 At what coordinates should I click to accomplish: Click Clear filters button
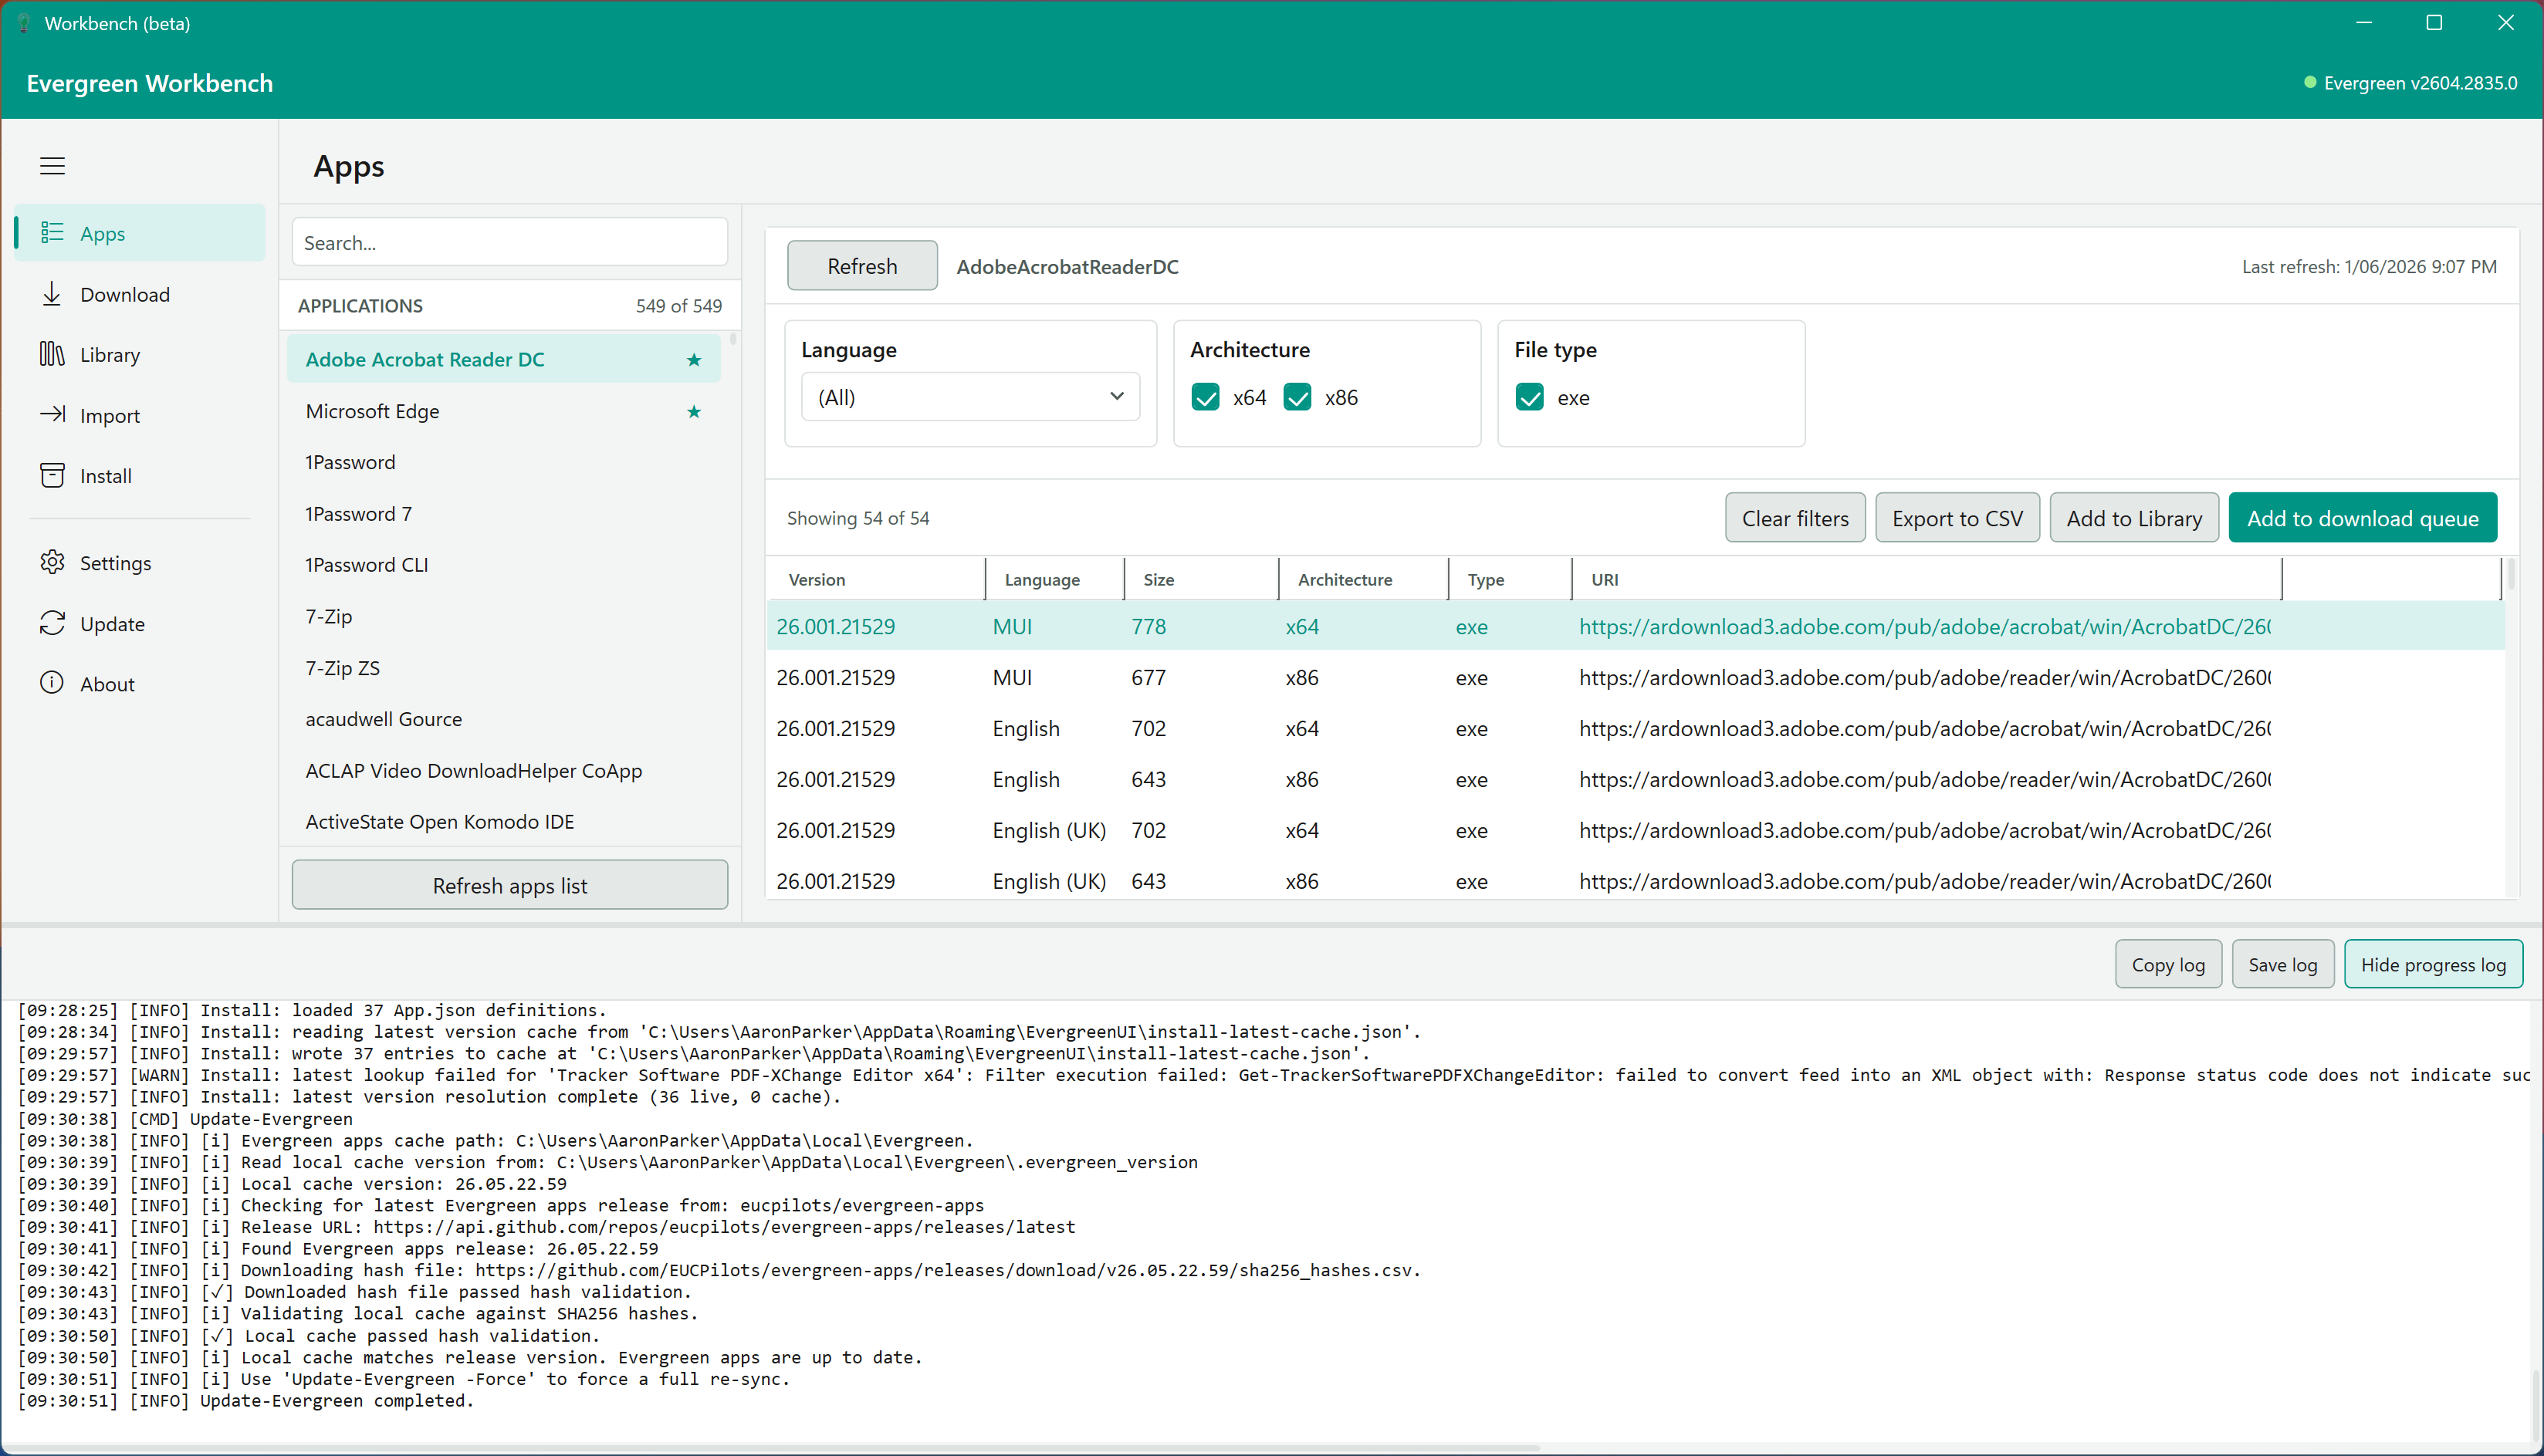click(1795, 518)
